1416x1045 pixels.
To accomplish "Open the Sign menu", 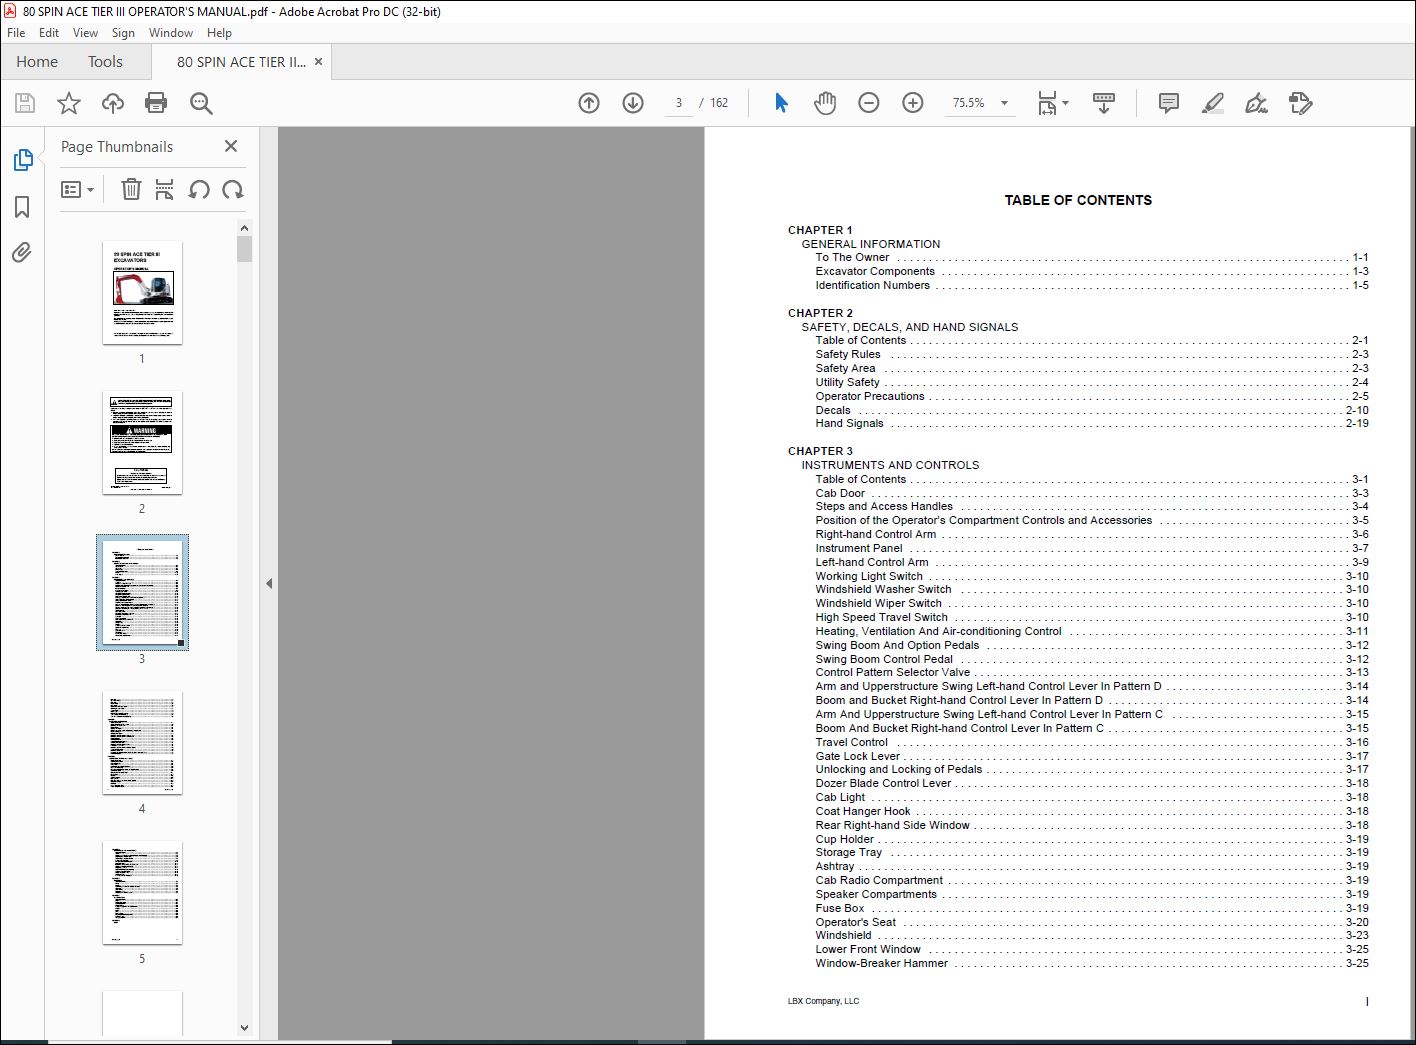I will 123,33.
